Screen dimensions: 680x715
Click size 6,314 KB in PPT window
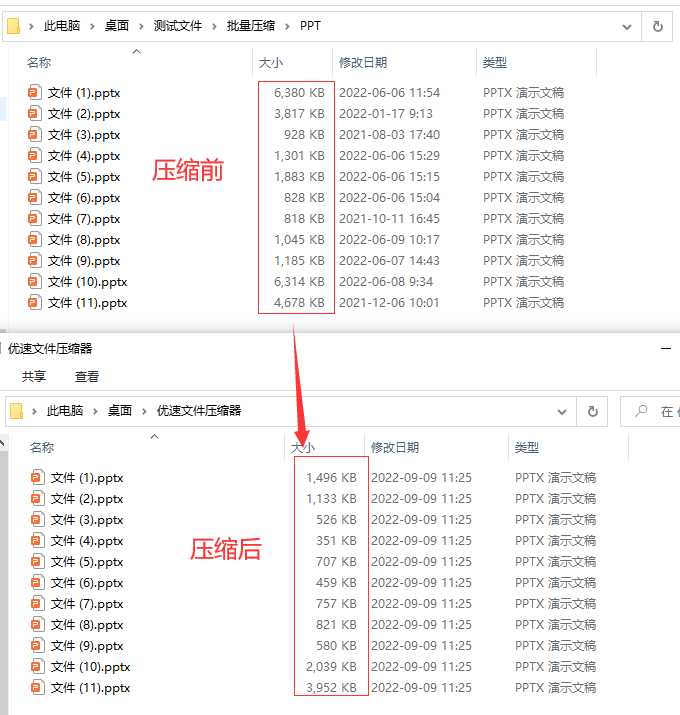click(299, 281)
